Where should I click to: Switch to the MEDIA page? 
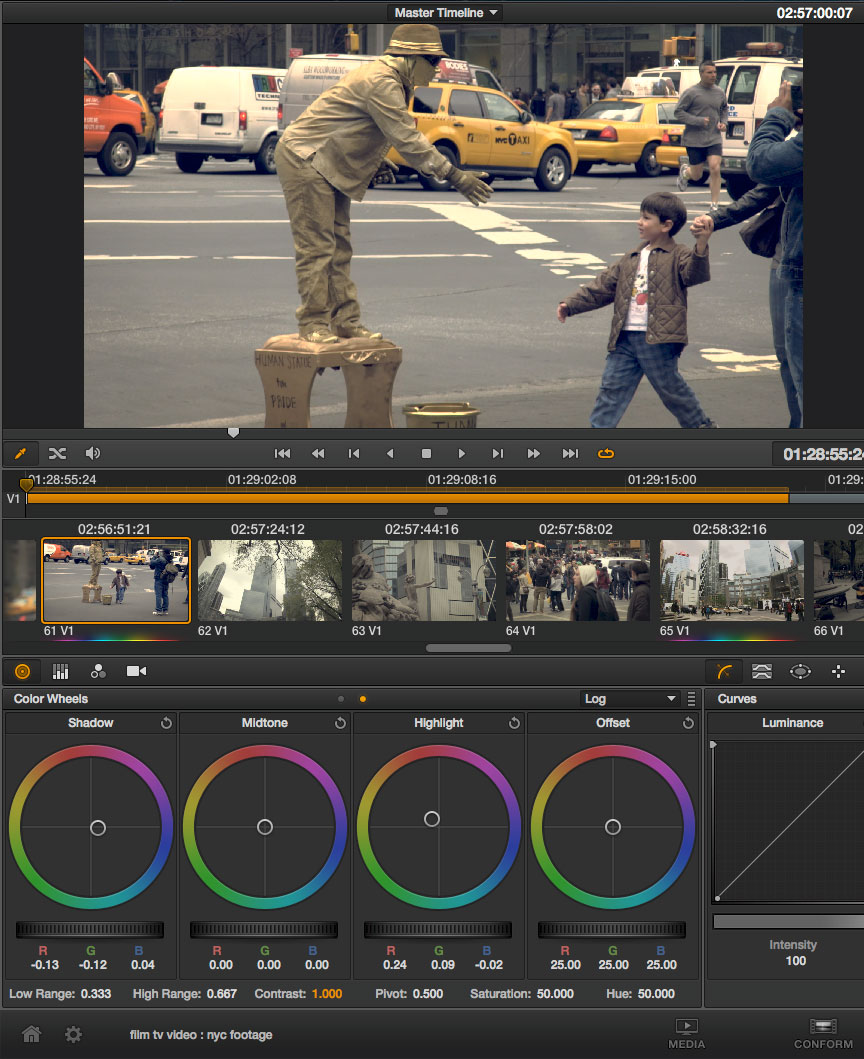click(686, 1033)
